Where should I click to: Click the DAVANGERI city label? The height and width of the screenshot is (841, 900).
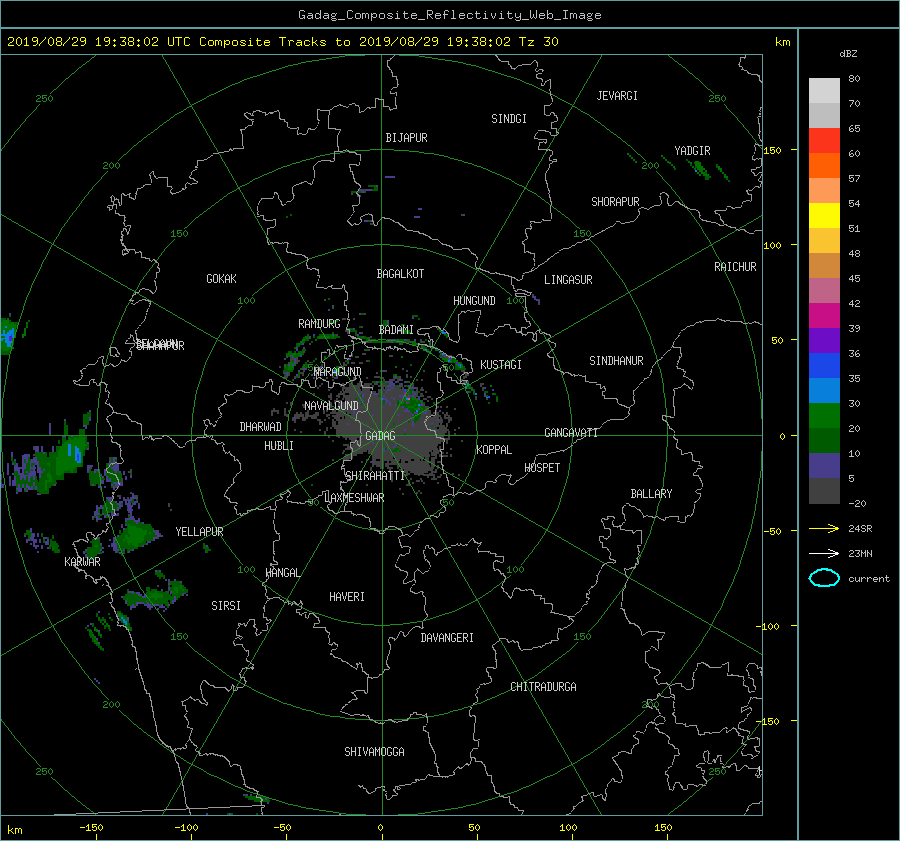pyautogui.click(x=447, y=638)
